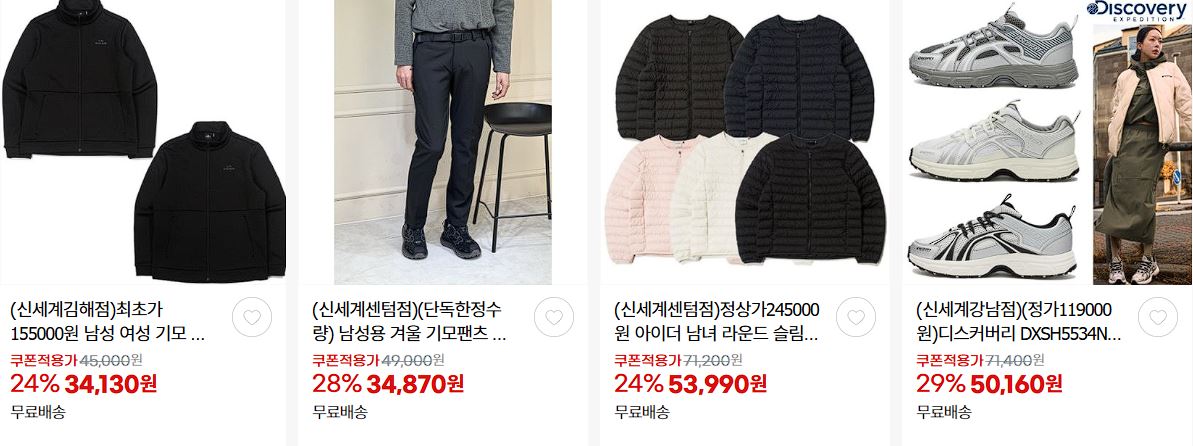Click the Discovery Expedition logo on the sneaker image

click(1135, 10)
